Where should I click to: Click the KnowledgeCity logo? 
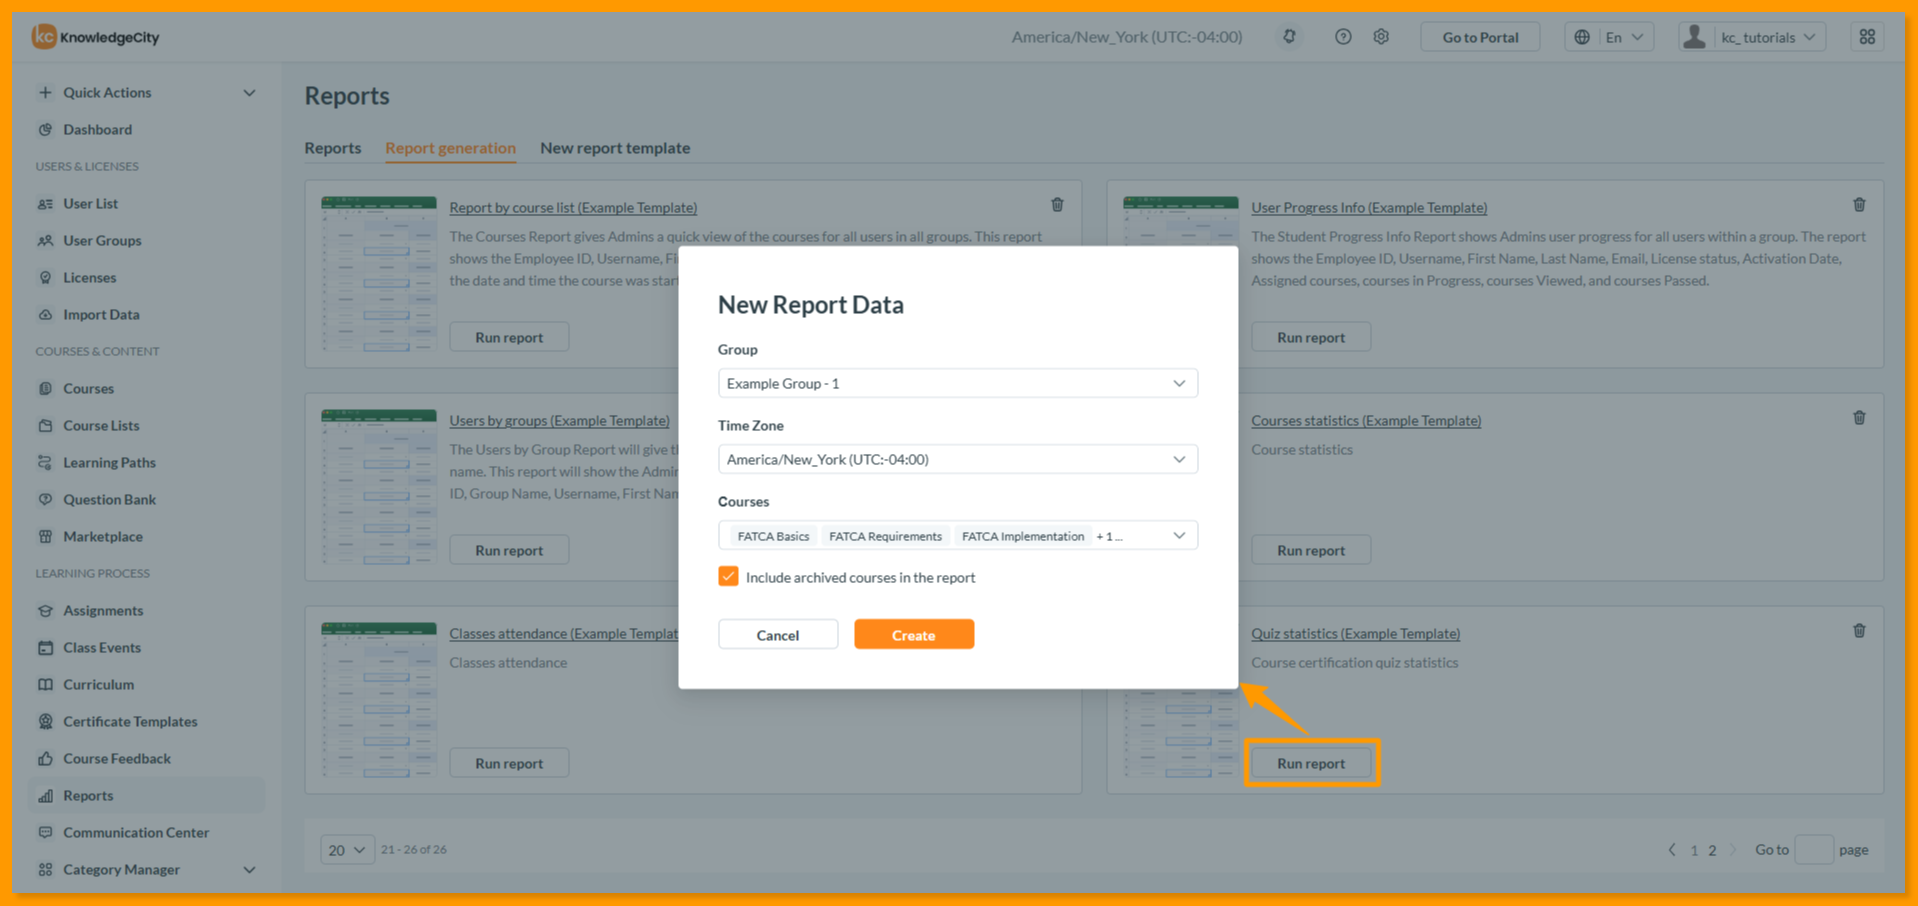tap(95, 37)
